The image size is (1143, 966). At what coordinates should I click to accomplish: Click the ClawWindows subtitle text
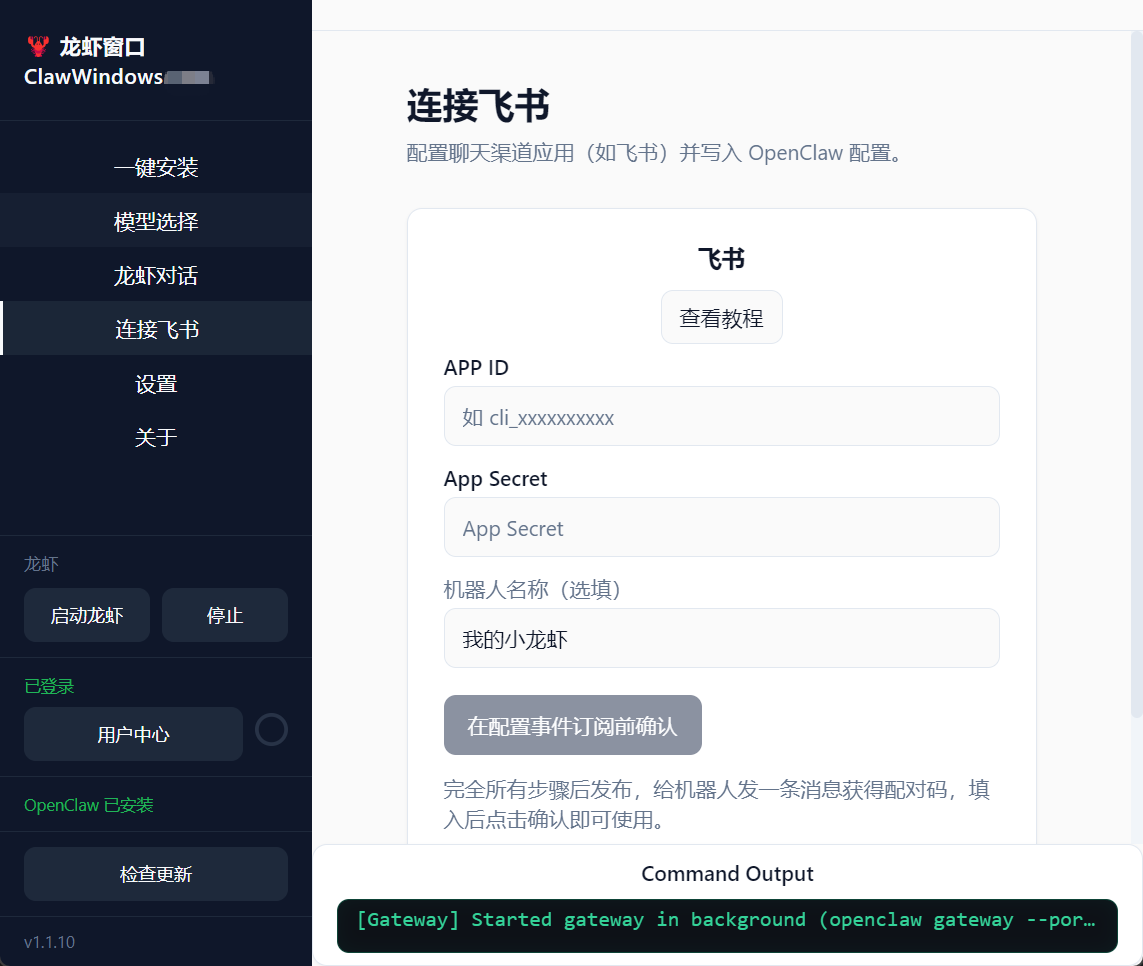click(93, 77)
